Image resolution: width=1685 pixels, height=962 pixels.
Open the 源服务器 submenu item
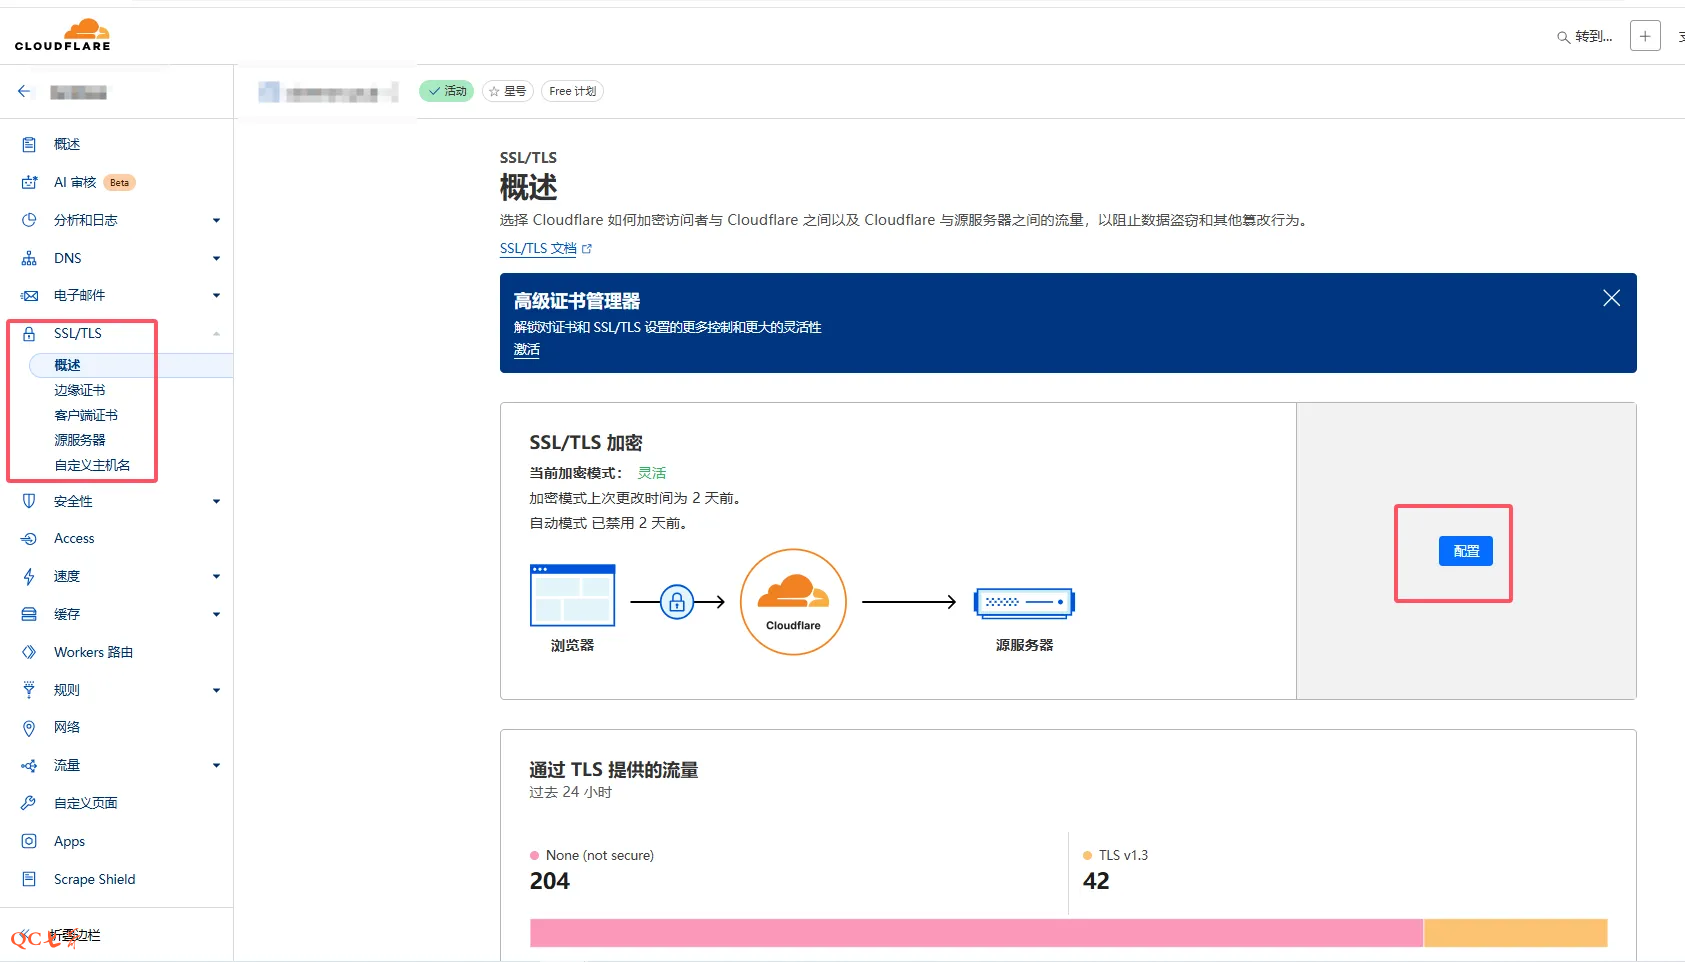[80, 440]
